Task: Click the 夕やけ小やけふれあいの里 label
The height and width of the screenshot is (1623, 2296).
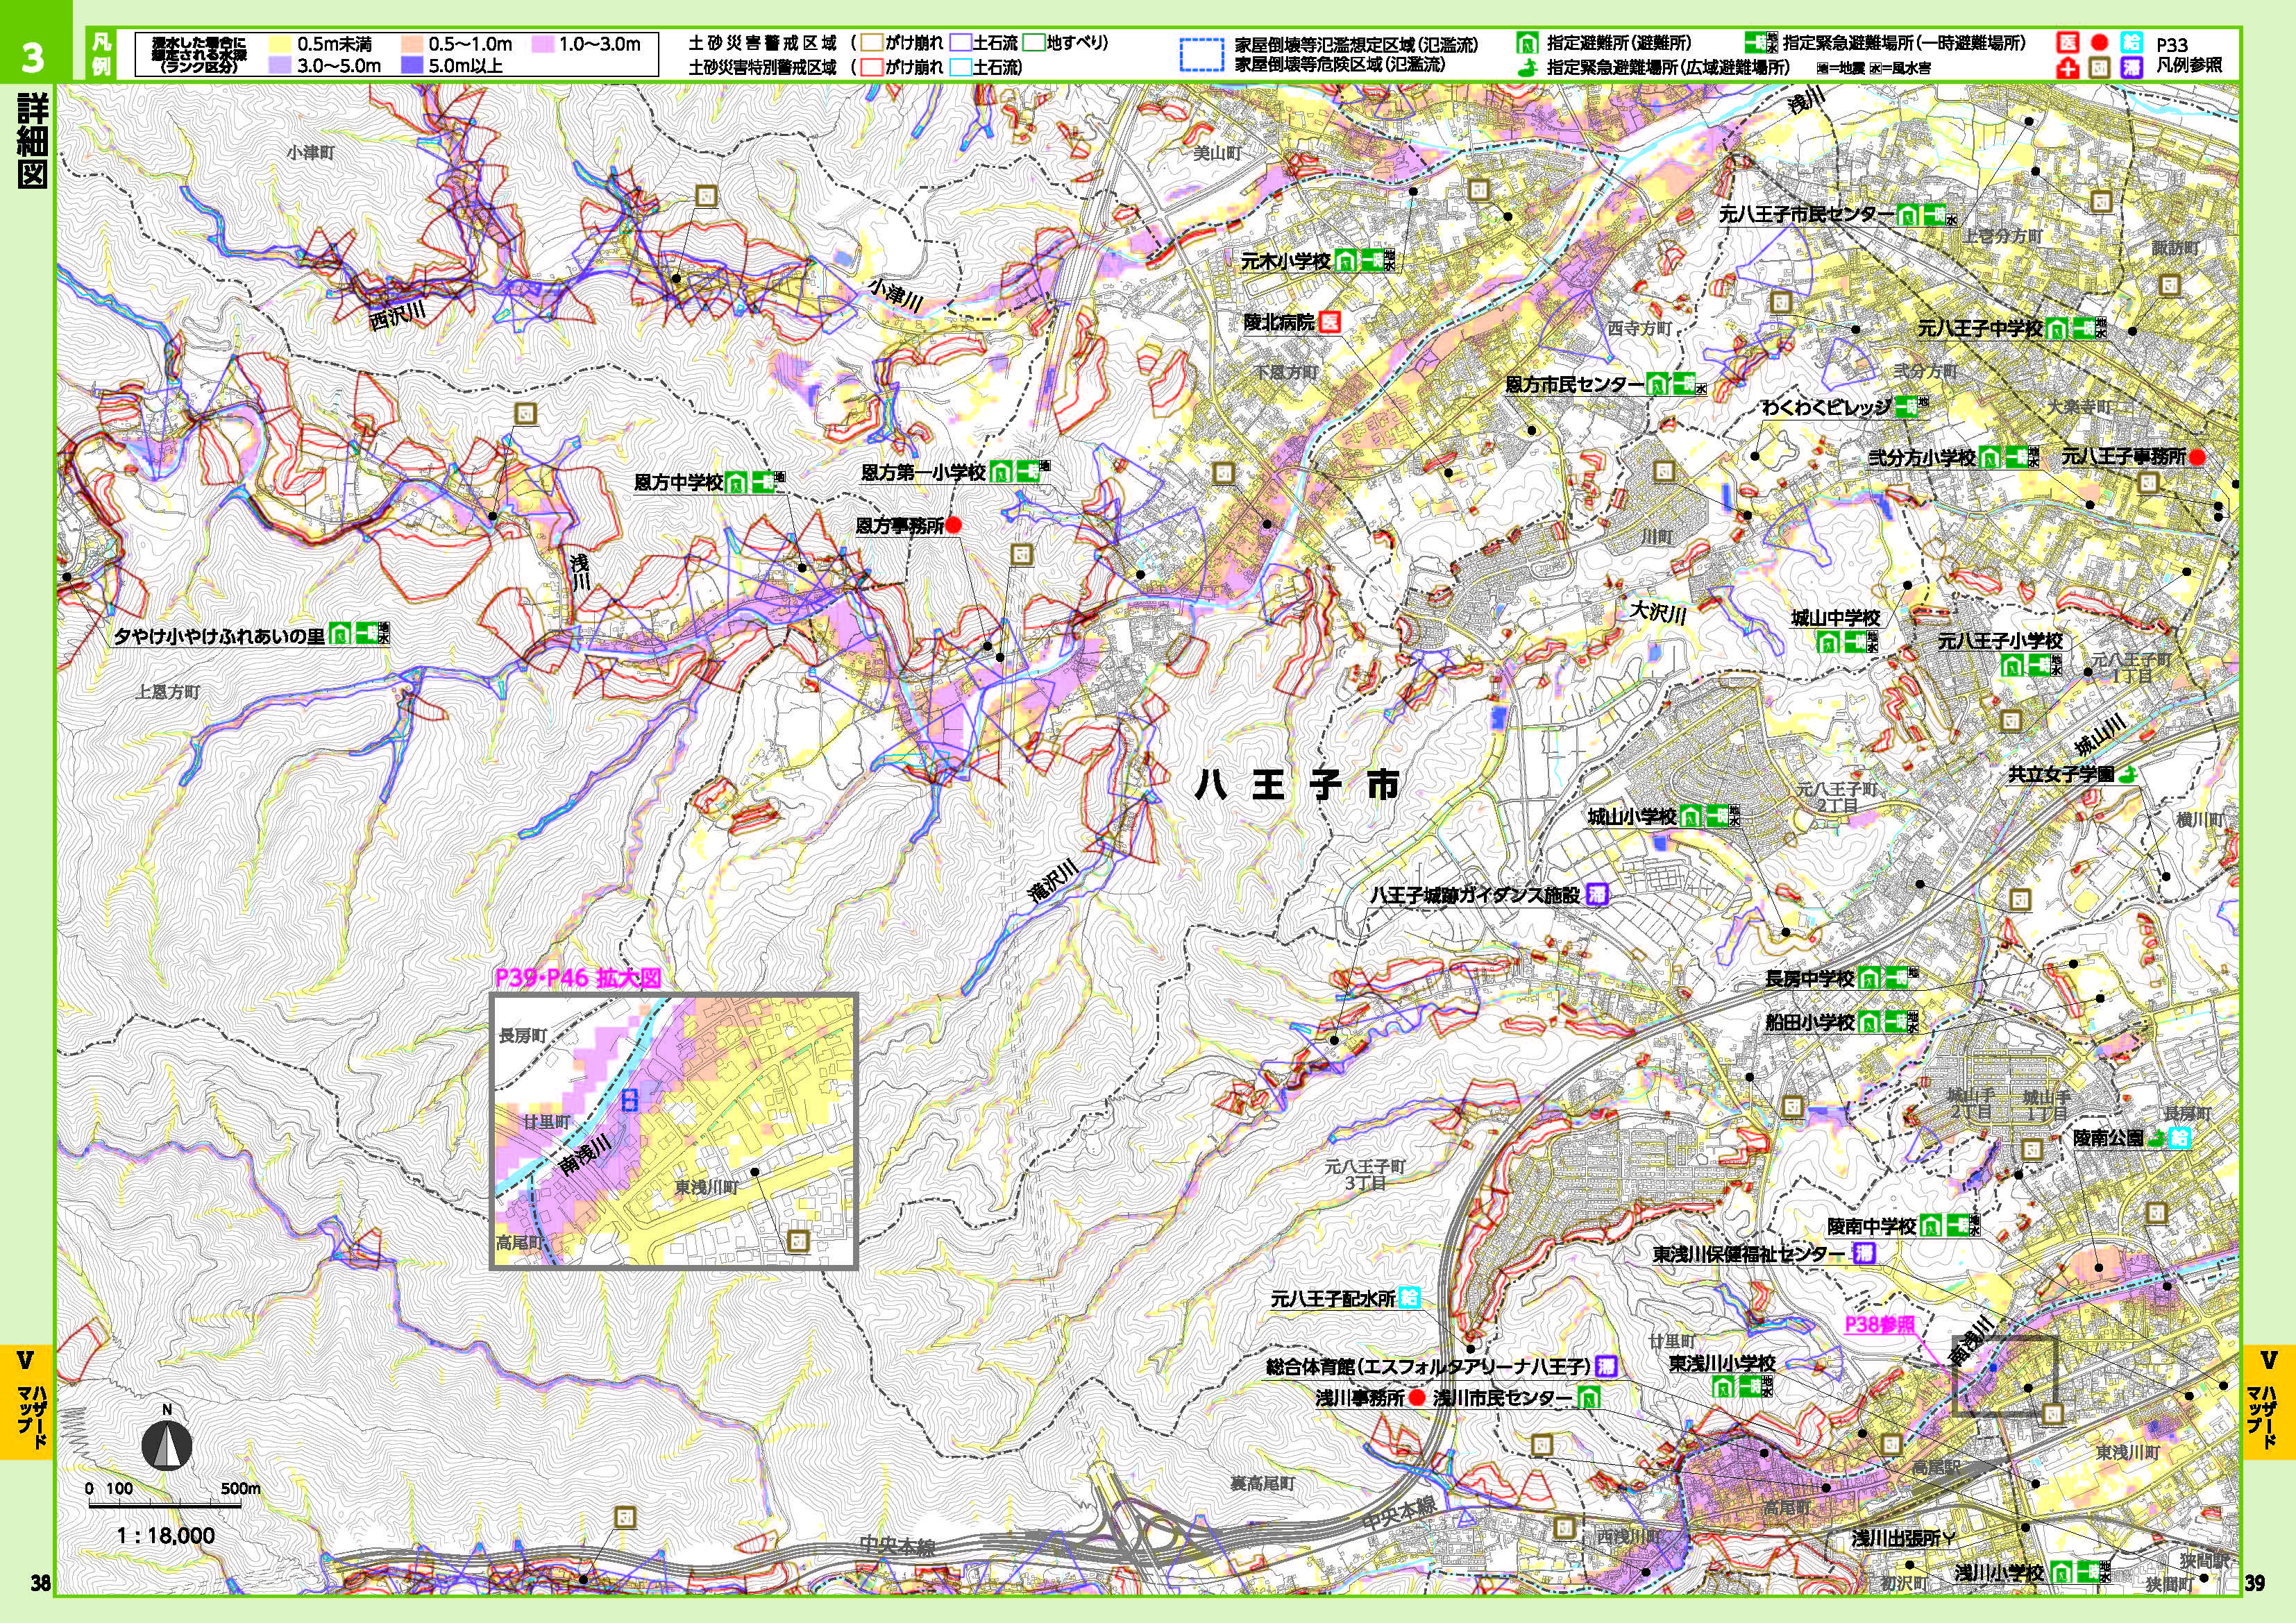Action: [219, 635]
